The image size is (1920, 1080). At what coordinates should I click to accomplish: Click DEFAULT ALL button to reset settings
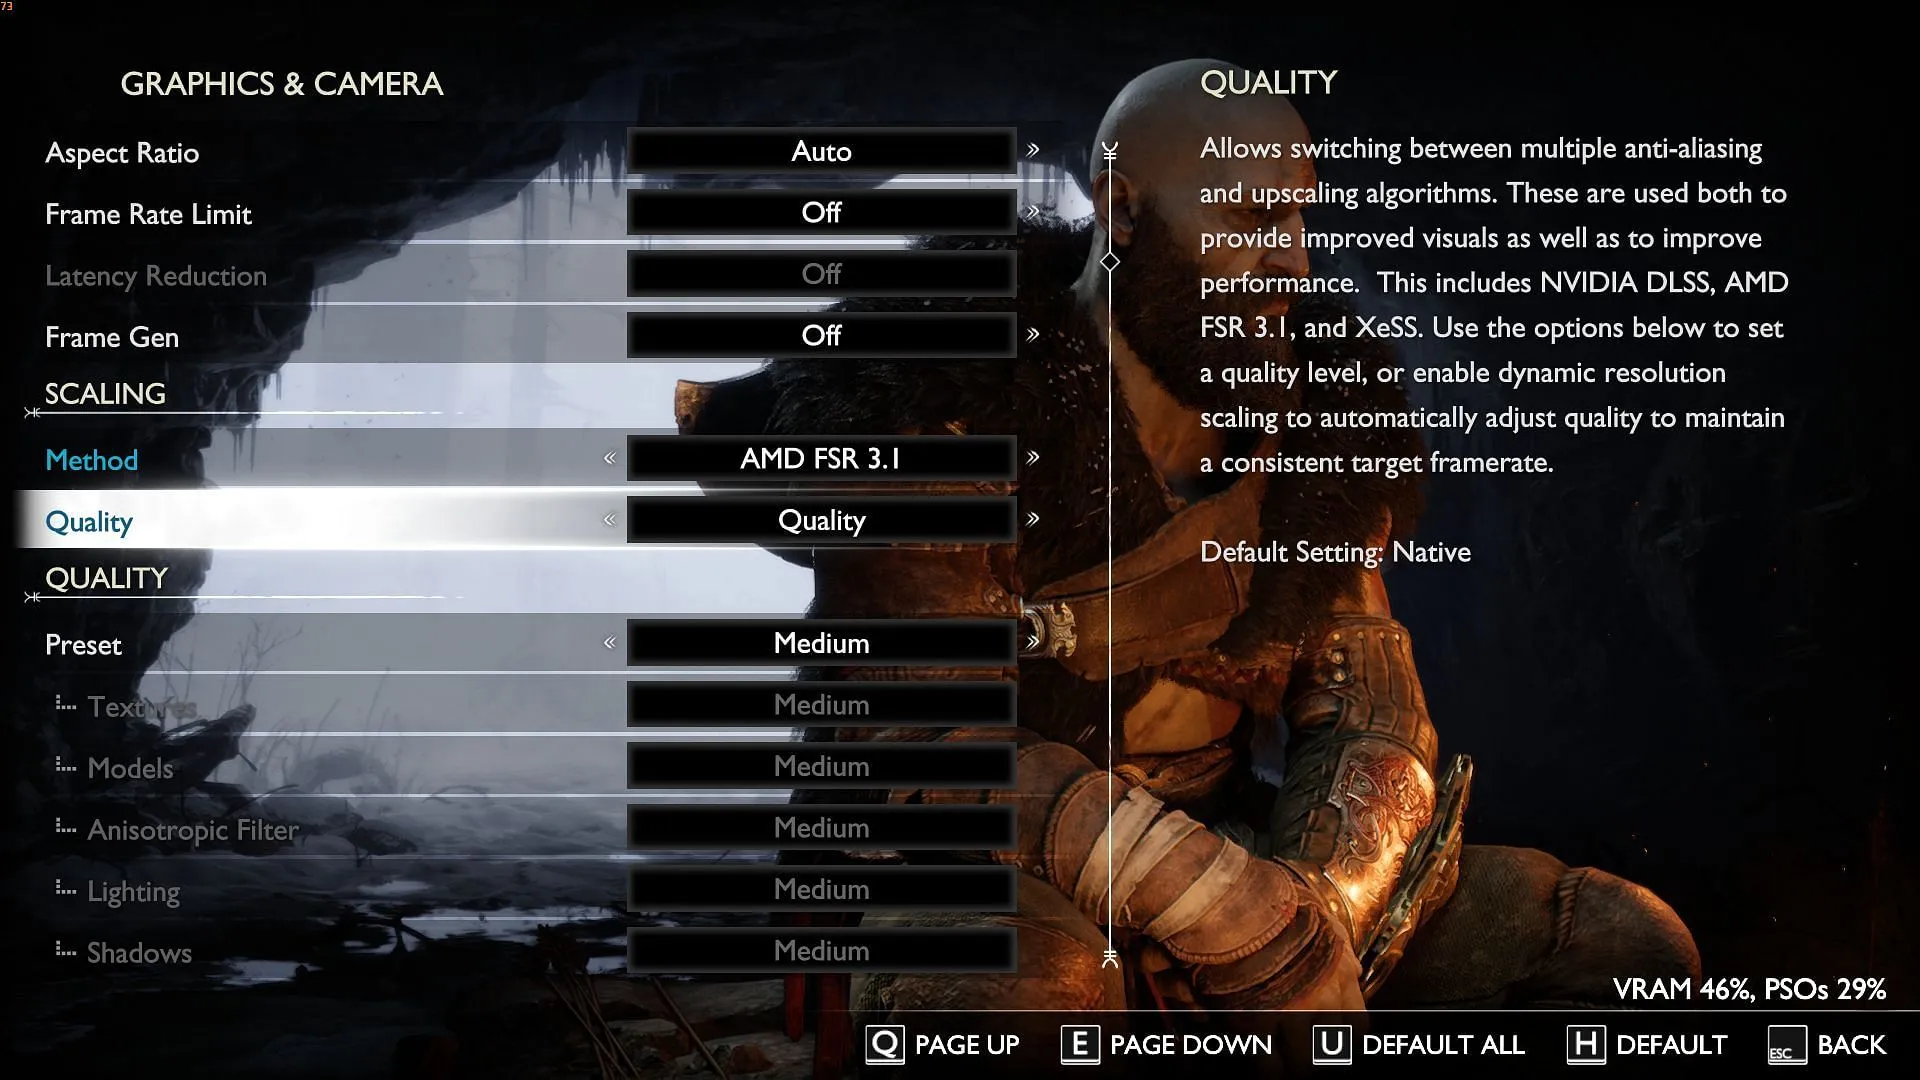1418,1044
